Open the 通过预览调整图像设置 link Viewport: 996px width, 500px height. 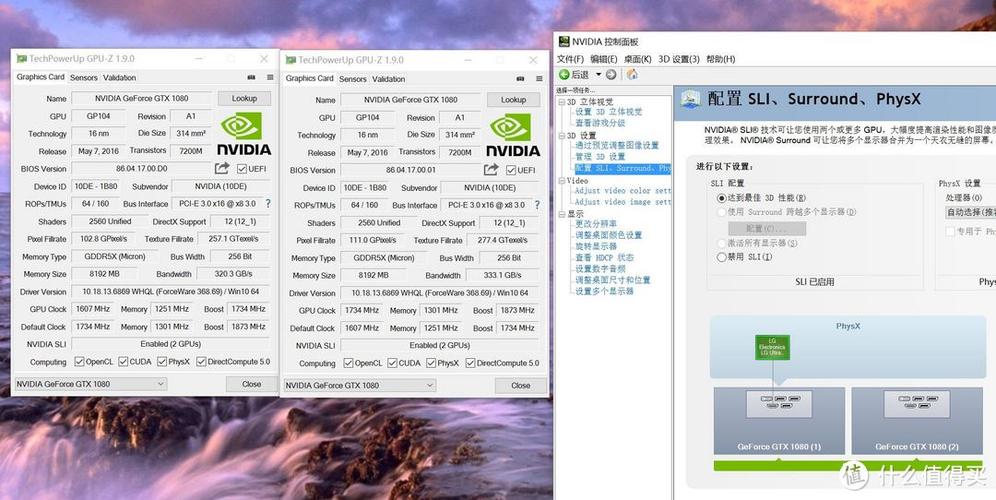617,145
